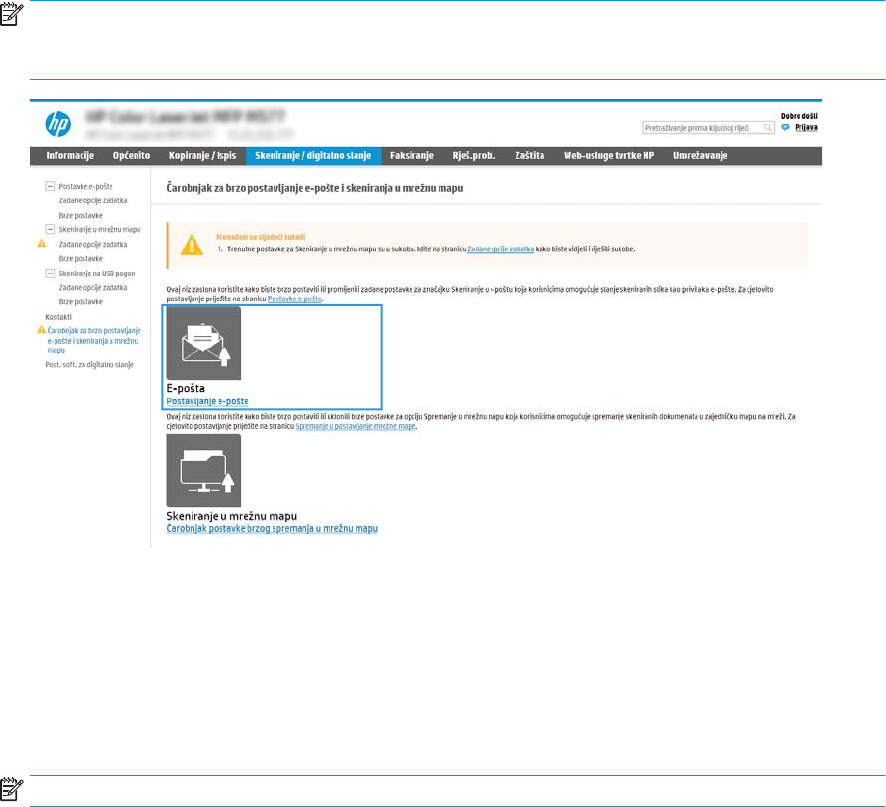
Task: Open the Umrežavanje tab
Action: pos(700,155)
